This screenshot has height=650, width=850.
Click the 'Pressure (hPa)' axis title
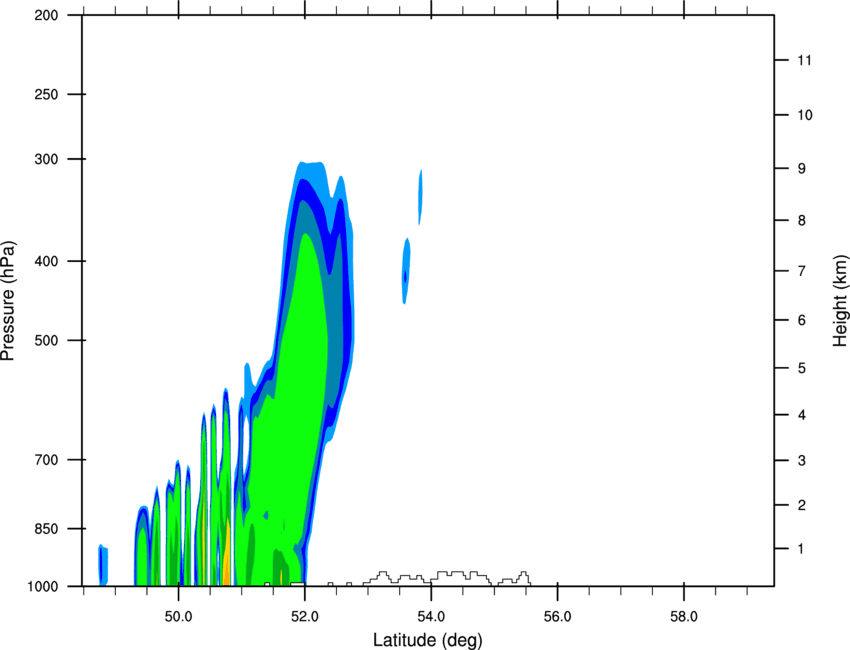pos(9,301)
